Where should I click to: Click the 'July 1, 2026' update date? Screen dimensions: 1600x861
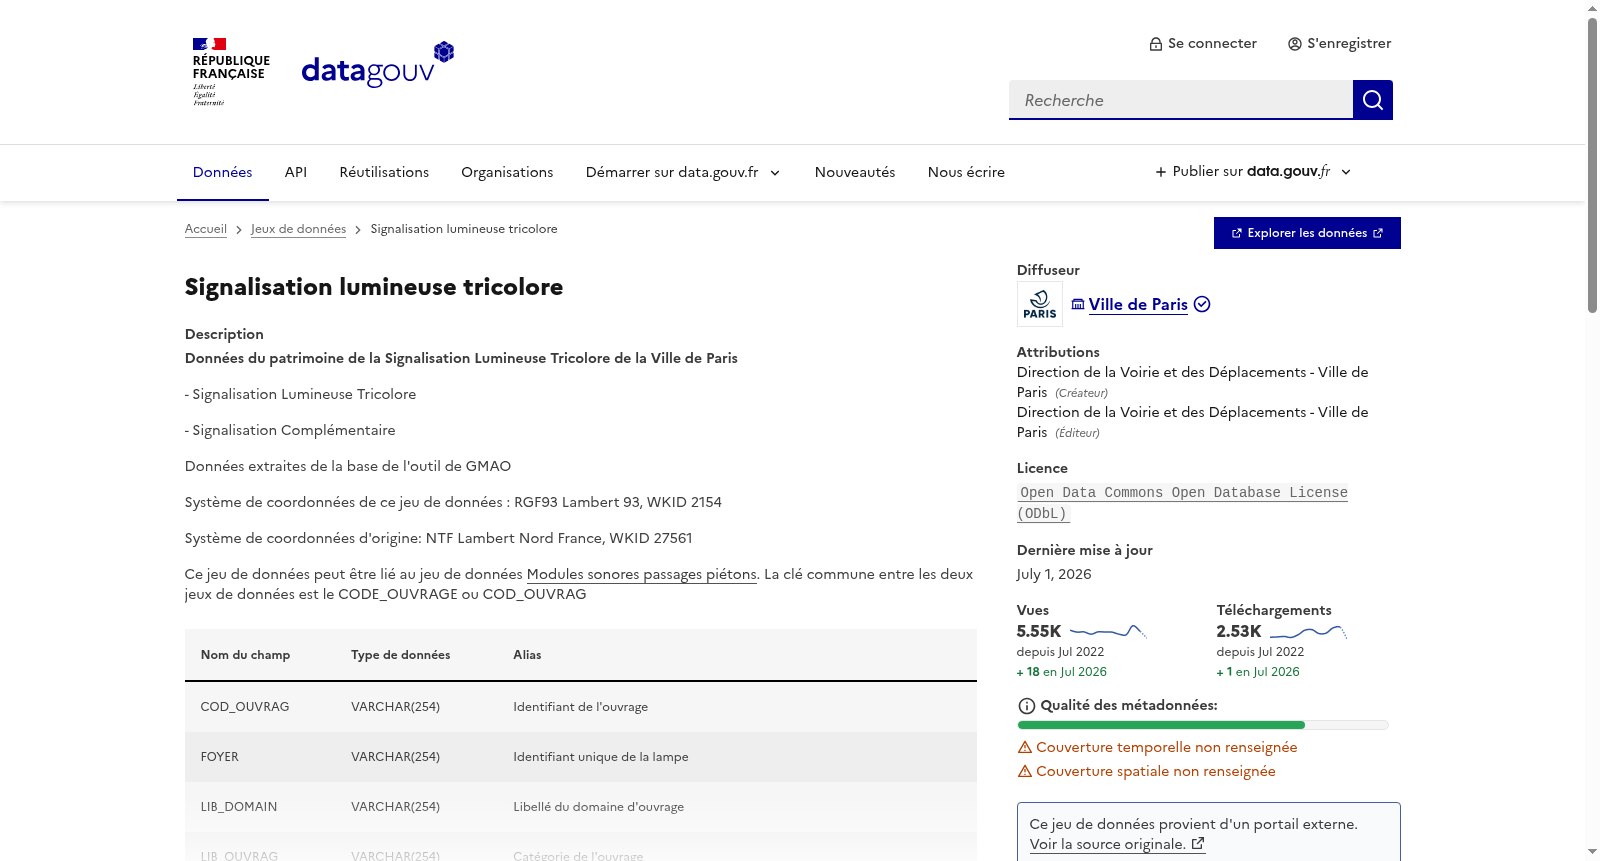click(x=1054, y=574)
